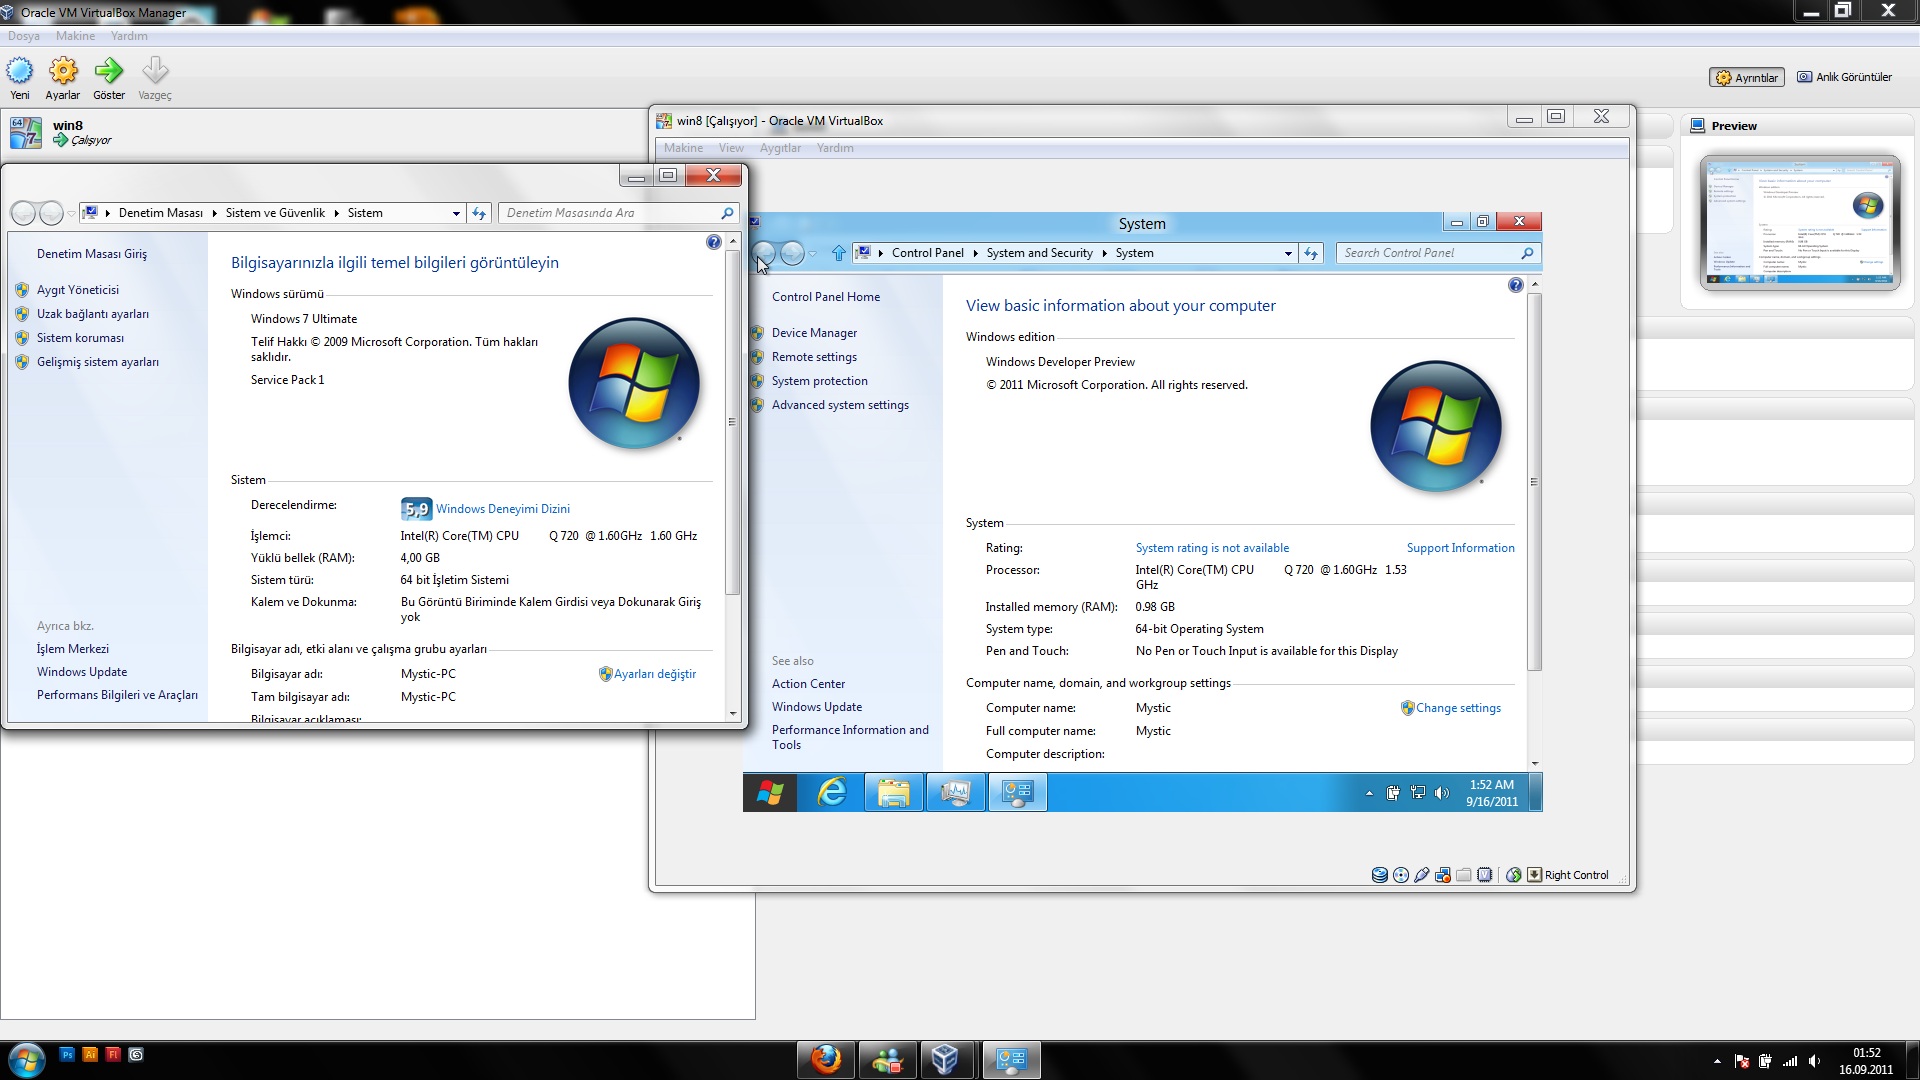1920x1080 pixels.
Task: Click Uzak bağlantı ayarları link
Action: 92,314
